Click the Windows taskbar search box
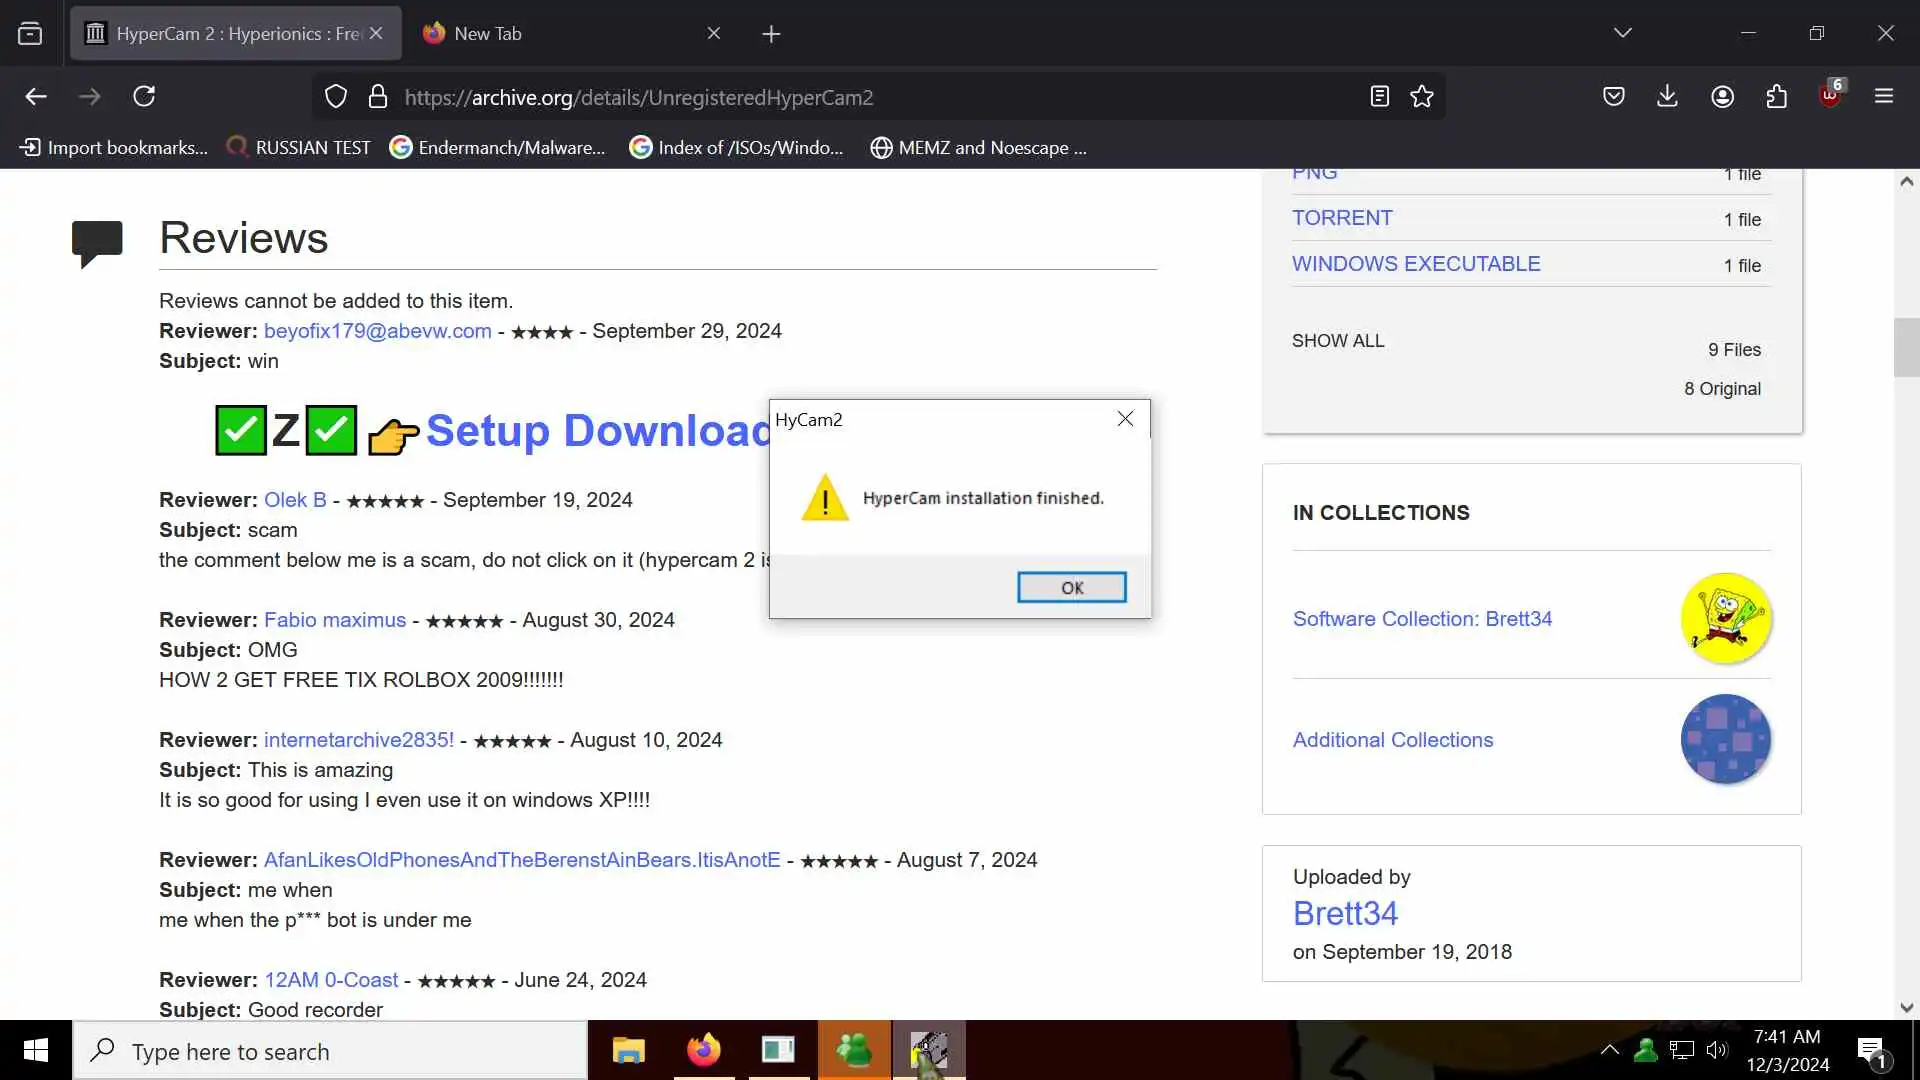The height and width of the screenshot is (1080, 1920). coord(330,1051)
